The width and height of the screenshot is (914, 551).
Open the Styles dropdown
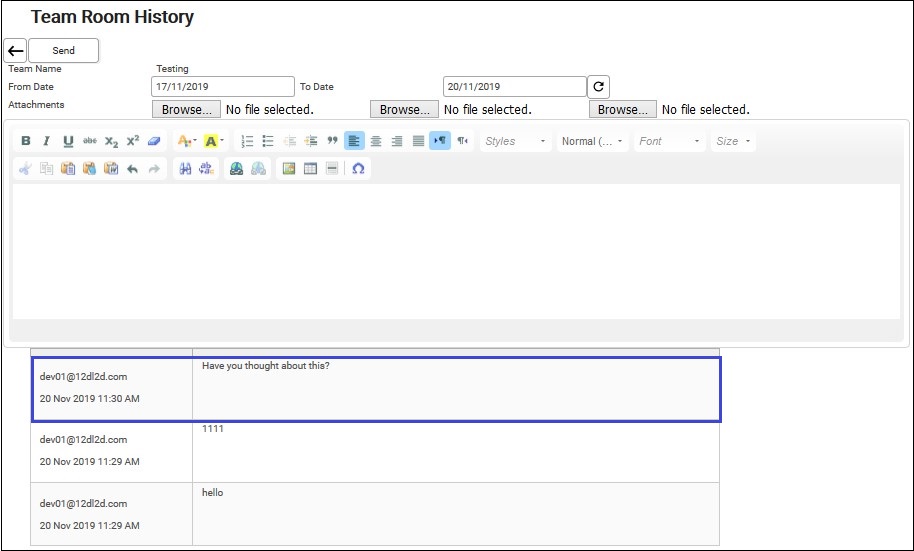(x=515, y=141)
